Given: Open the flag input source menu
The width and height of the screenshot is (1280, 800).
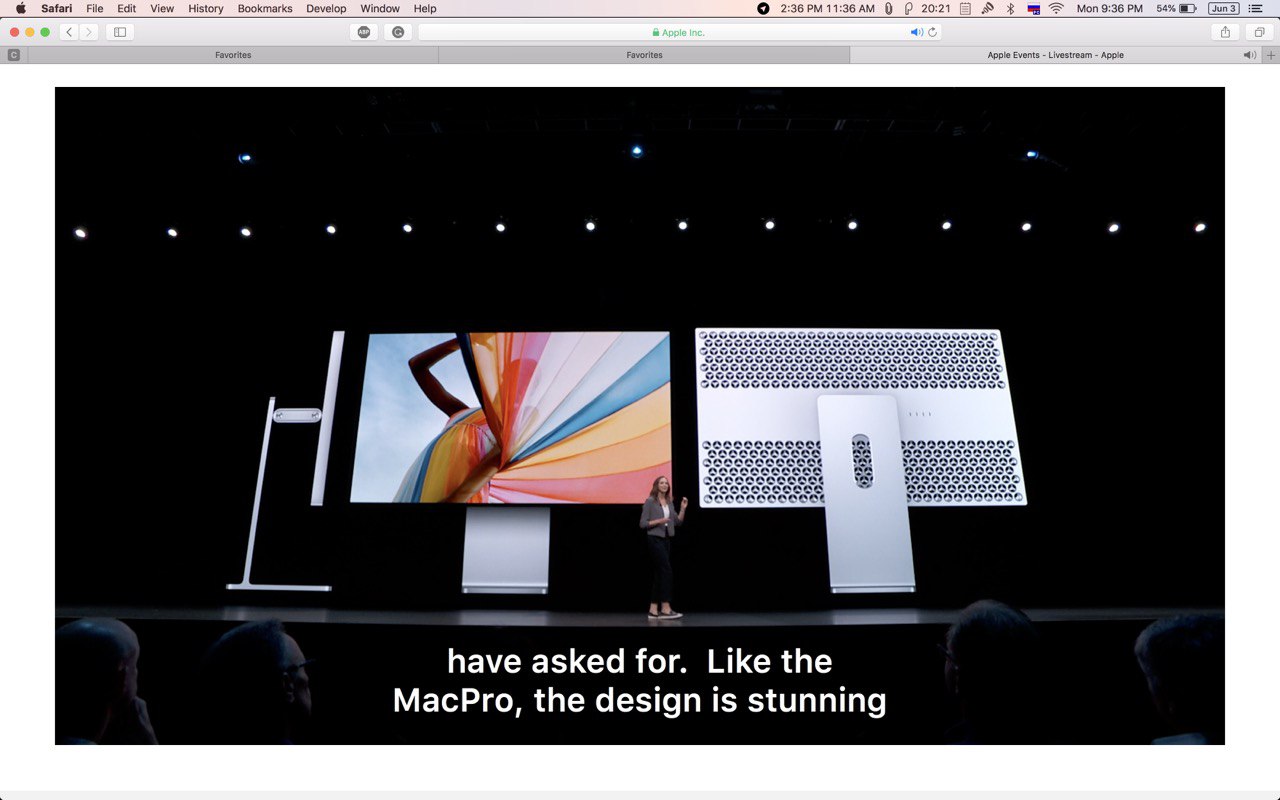Looking at the screenshot, I should point(1034,8).
